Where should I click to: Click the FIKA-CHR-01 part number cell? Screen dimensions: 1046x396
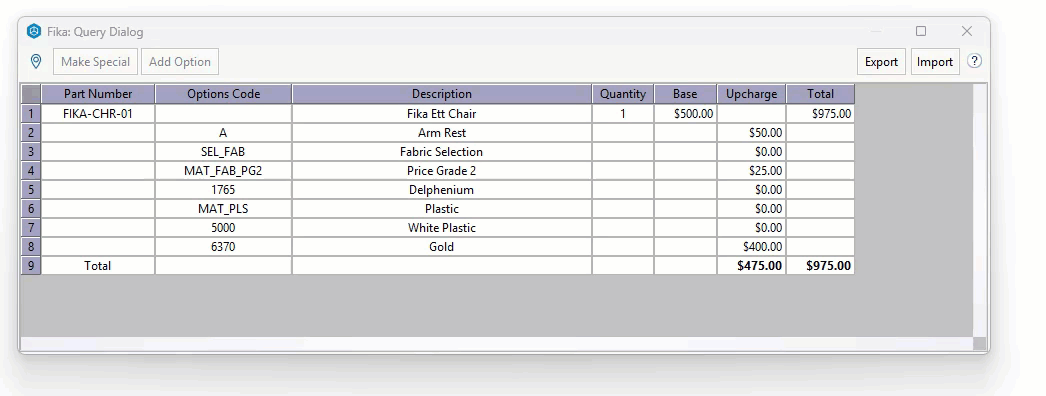coord(98,114)
